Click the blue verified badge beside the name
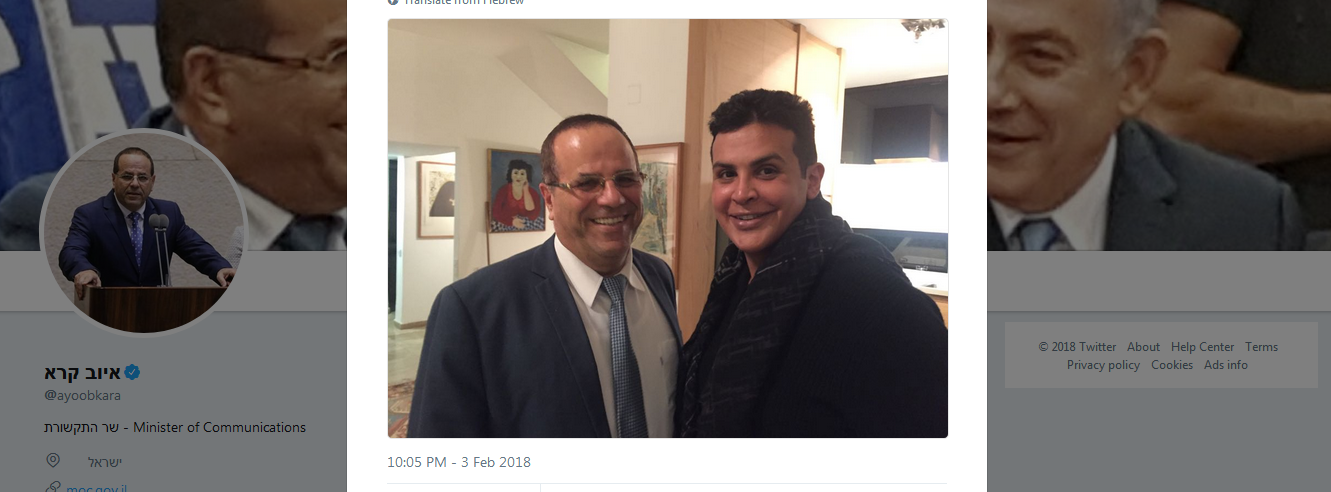Image resolution: width=1331 pixels, height=492 pixels. click(x=133, y=373)
